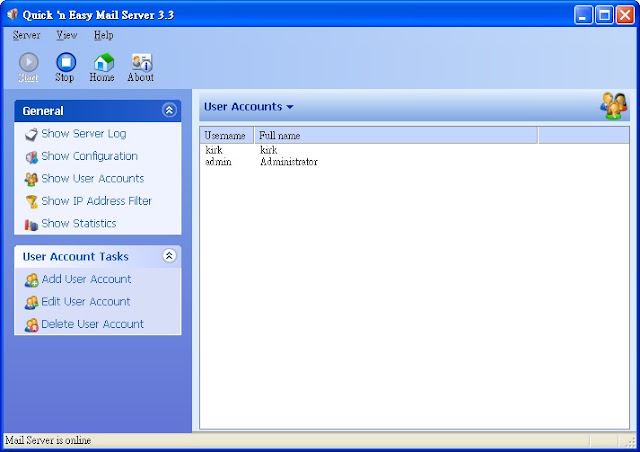Click the General panel title

click(43, 111)
